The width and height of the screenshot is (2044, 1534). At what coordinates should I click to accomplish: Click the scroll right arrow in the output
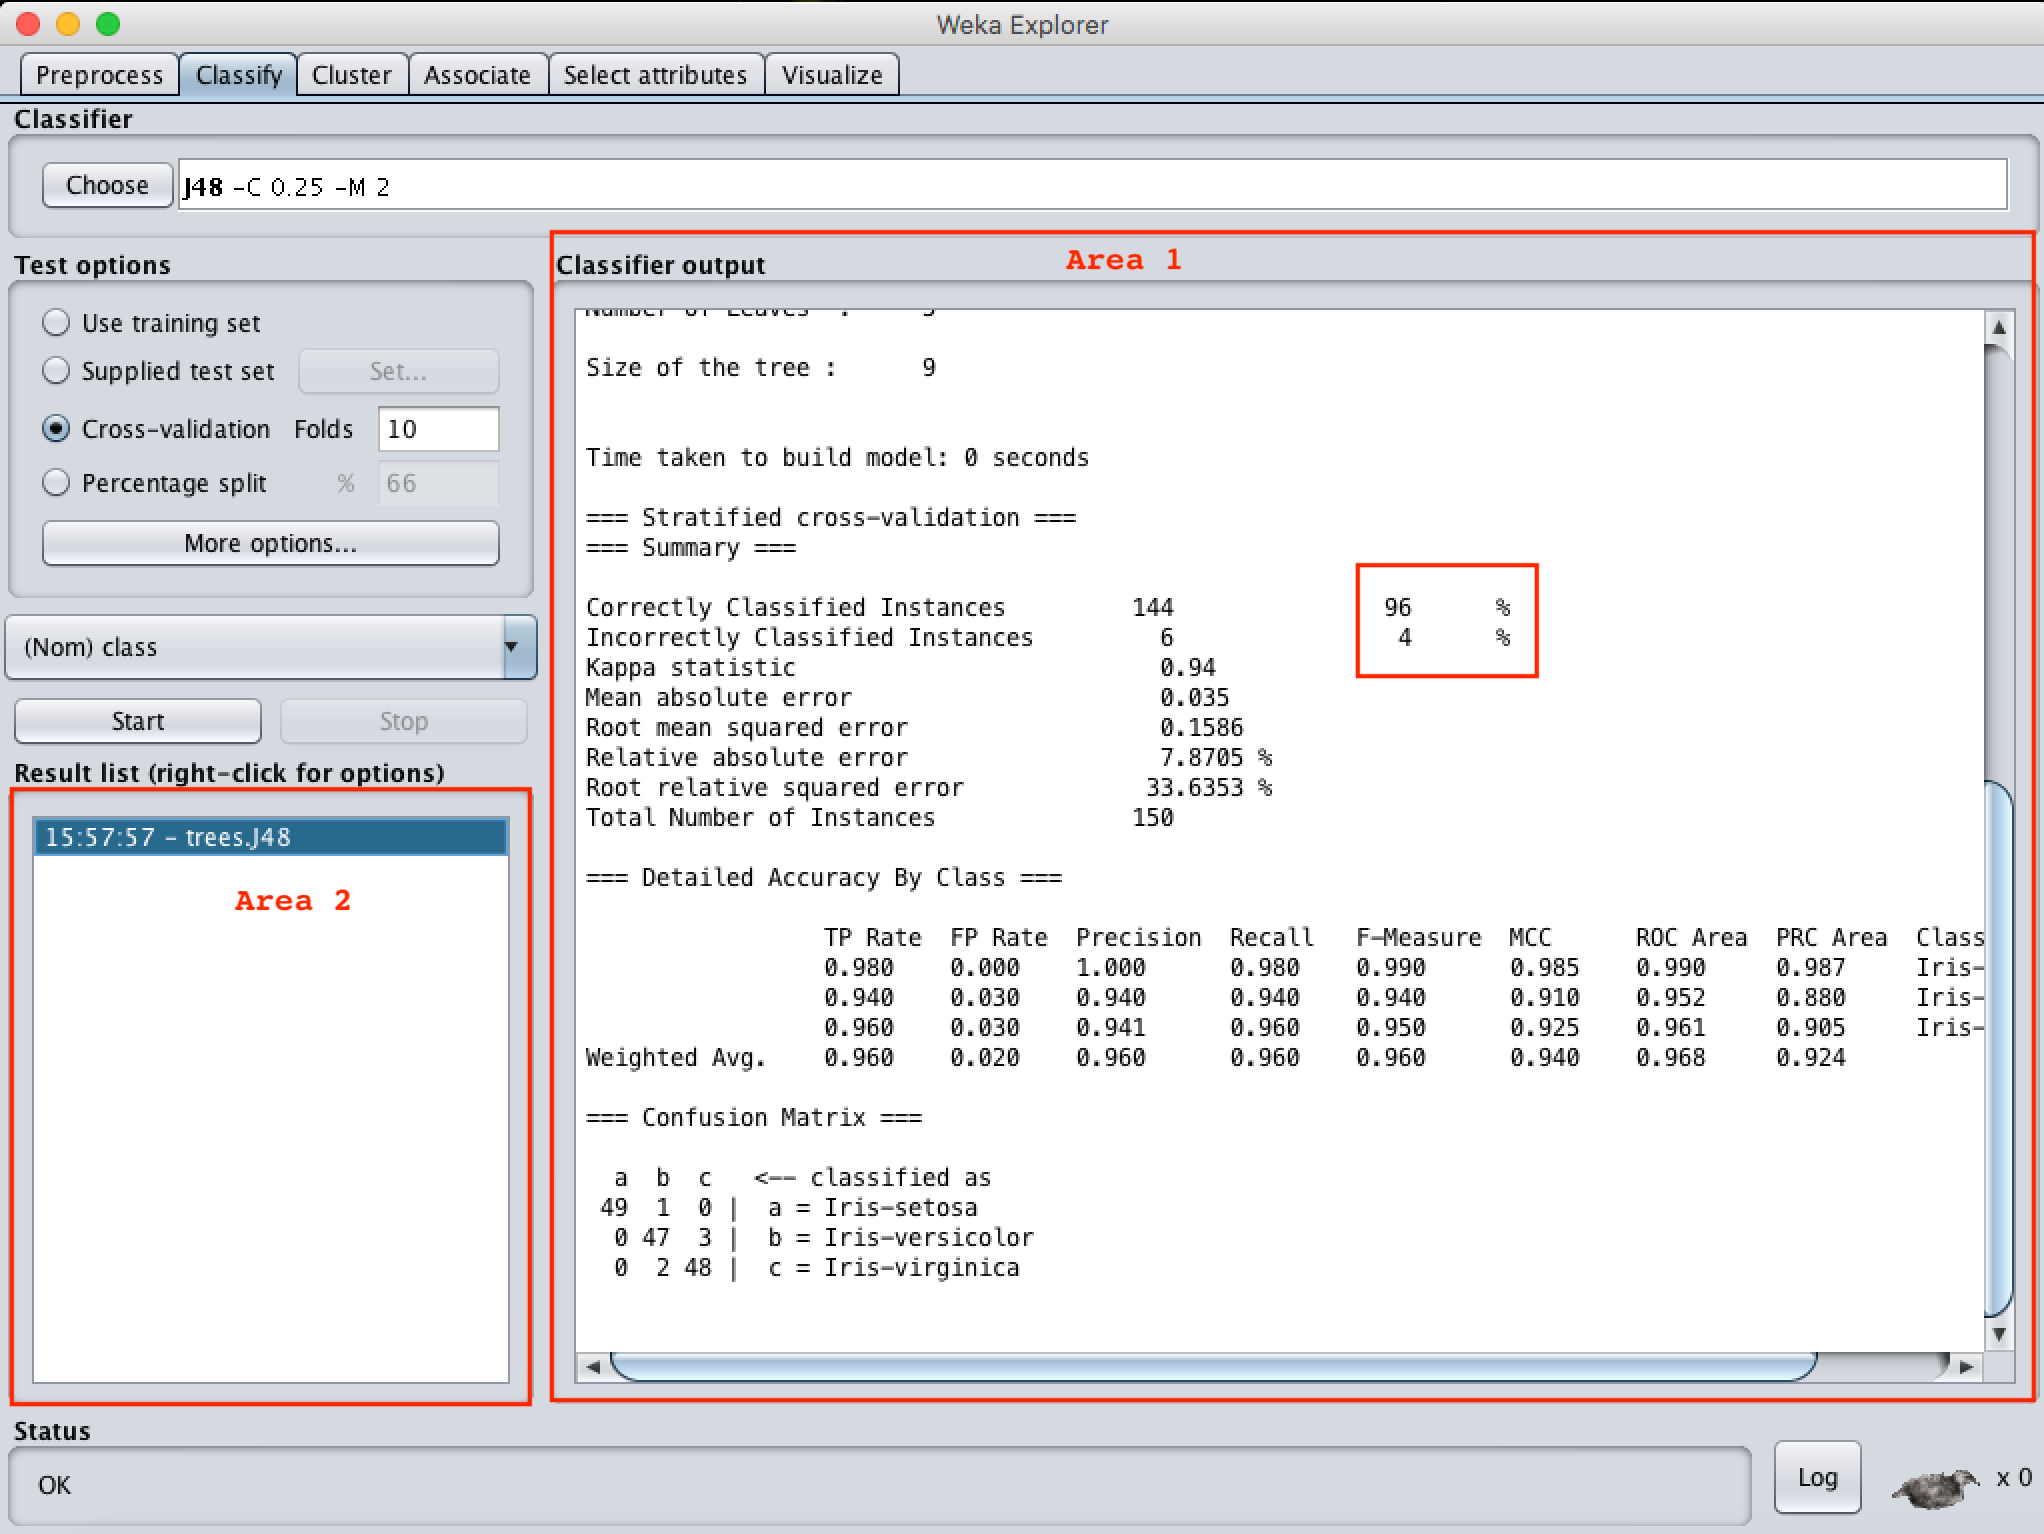pyautogui.click(x=1966, y=1366)
